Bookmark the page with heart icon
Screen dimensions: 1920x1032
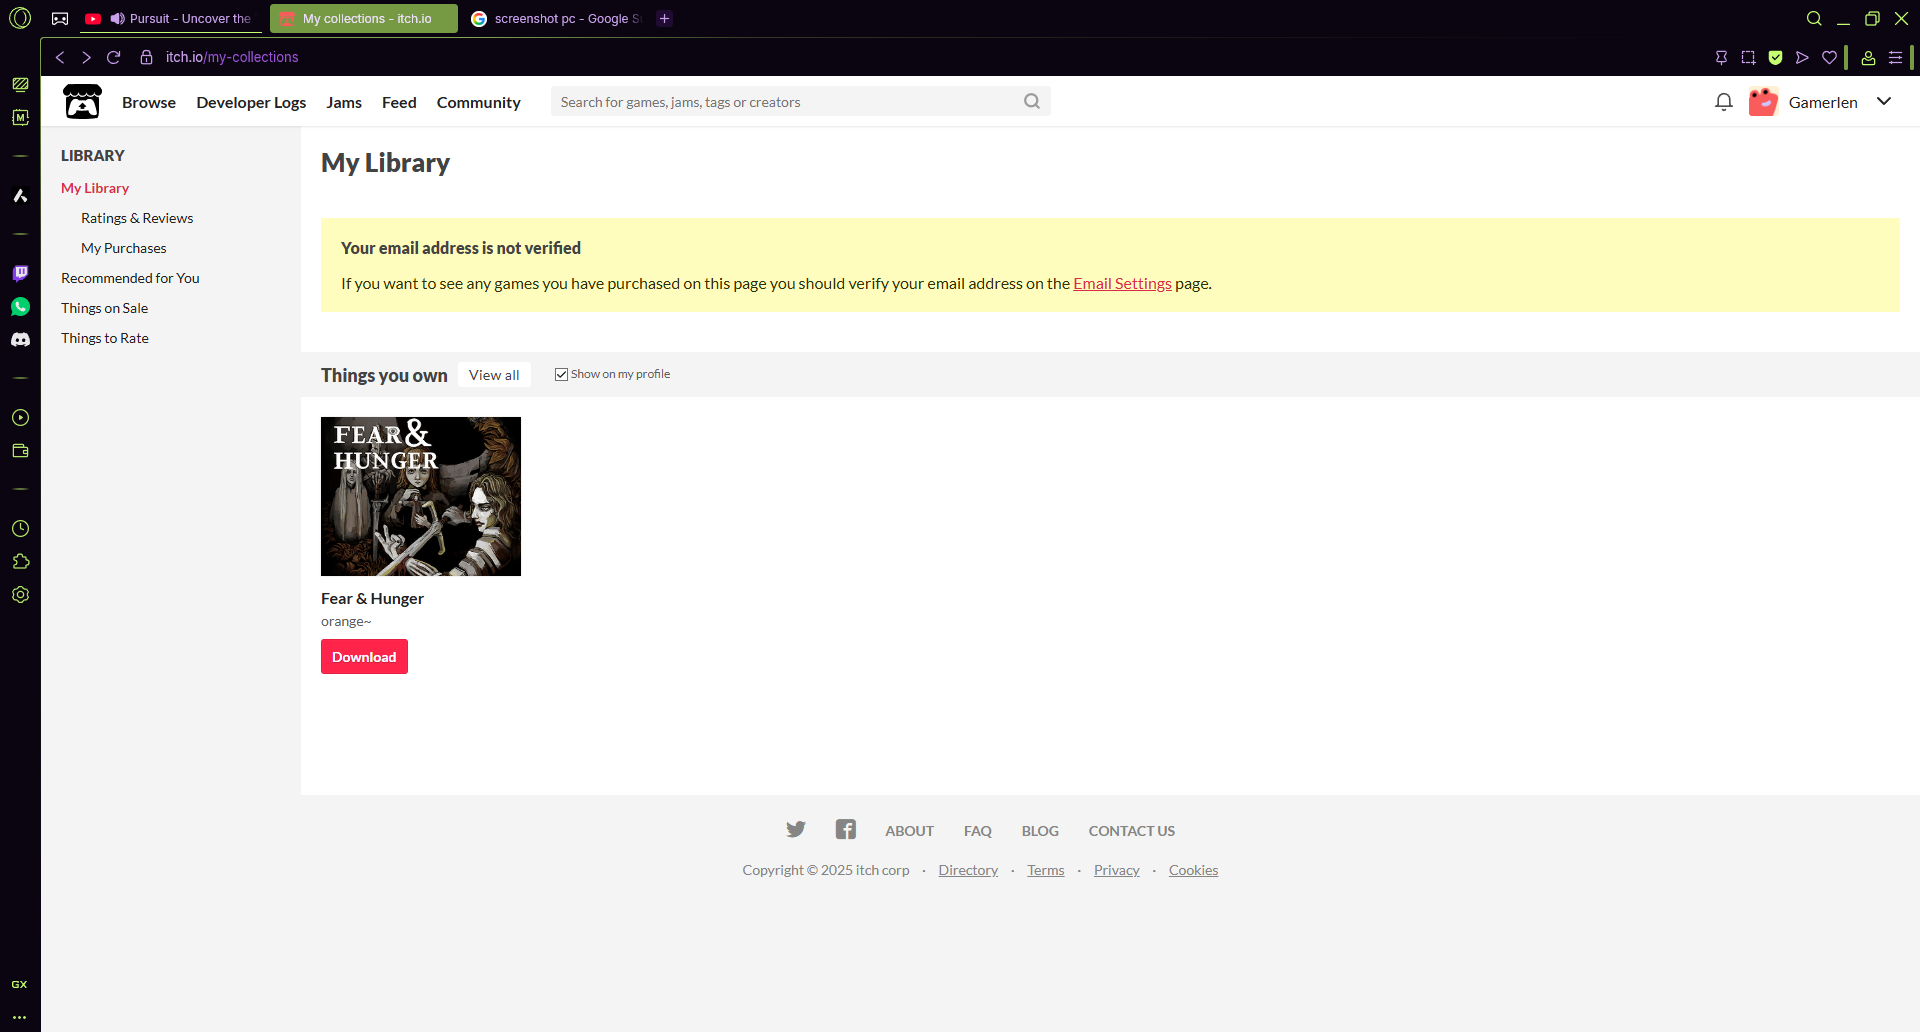click(x=1829, y=57)
